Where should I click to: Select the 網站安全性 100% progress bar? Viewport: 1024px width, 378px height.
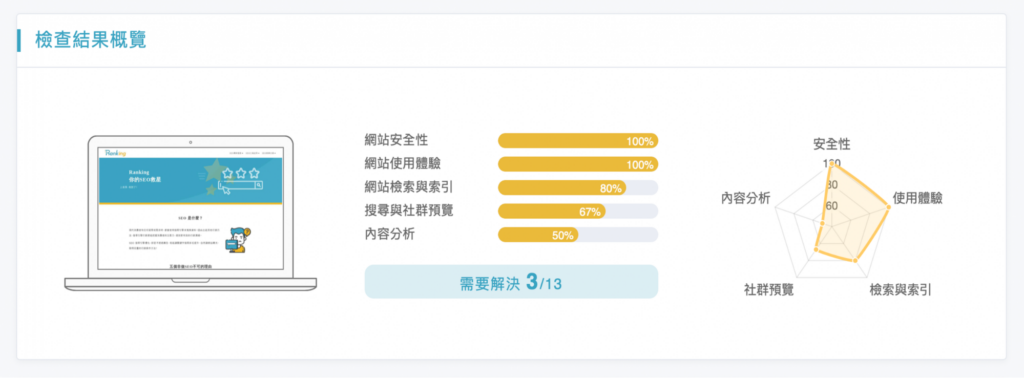click(578, 141)
